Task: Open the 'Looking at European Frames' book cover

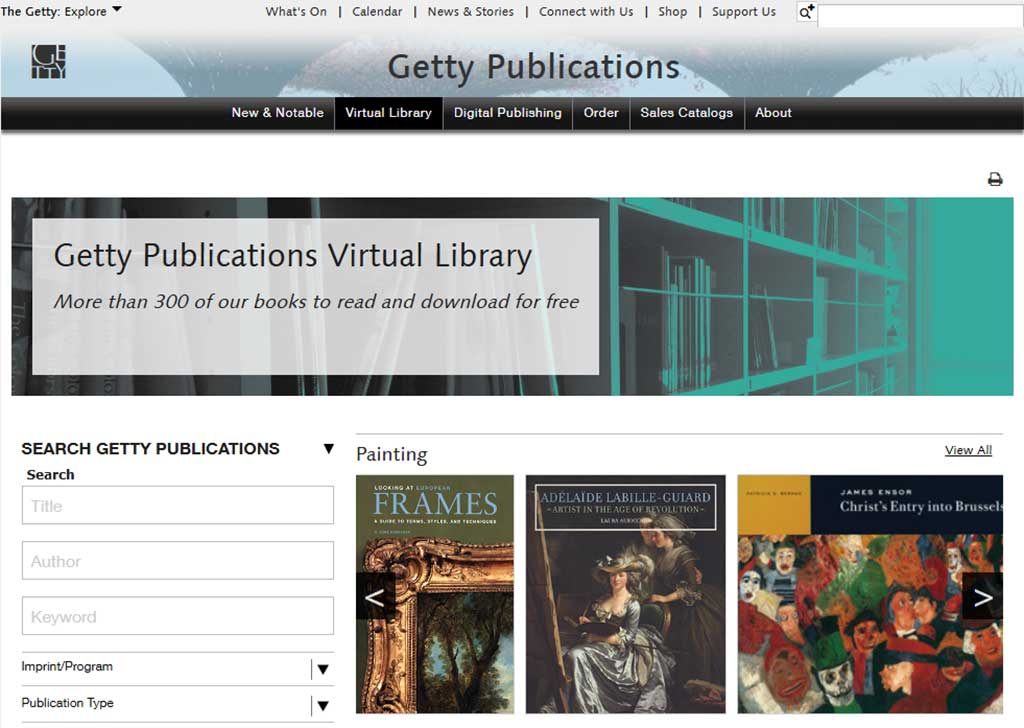Action: [434, 594]
